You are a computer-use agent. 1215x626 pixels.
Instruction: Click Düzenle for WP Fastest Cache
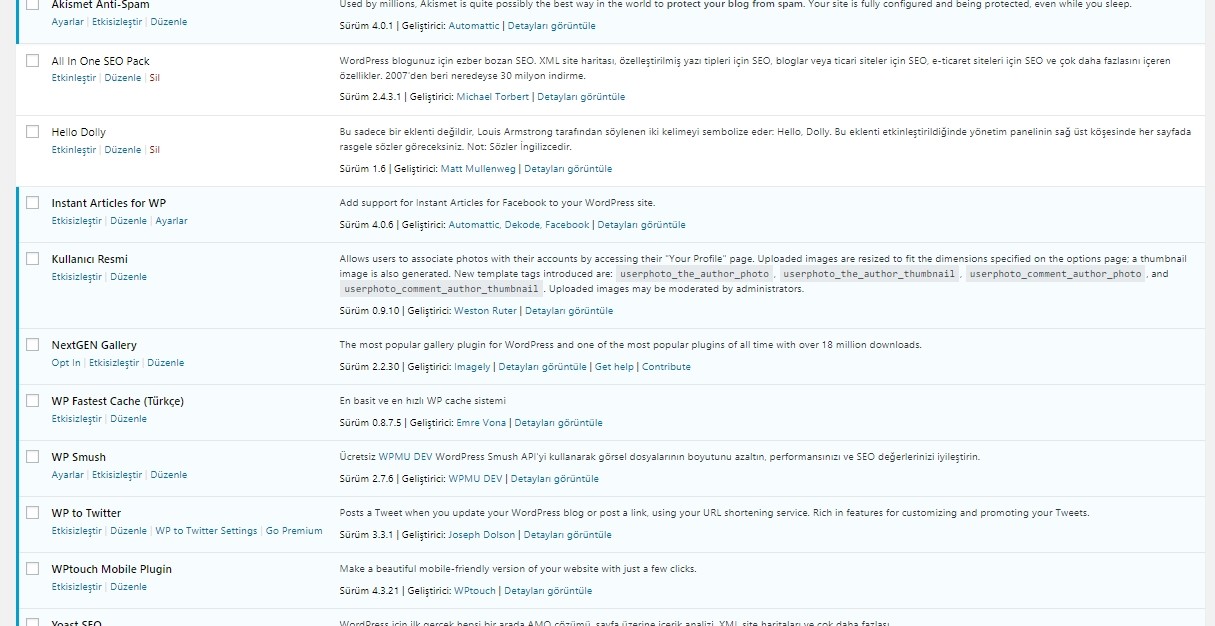pos(129,419)
